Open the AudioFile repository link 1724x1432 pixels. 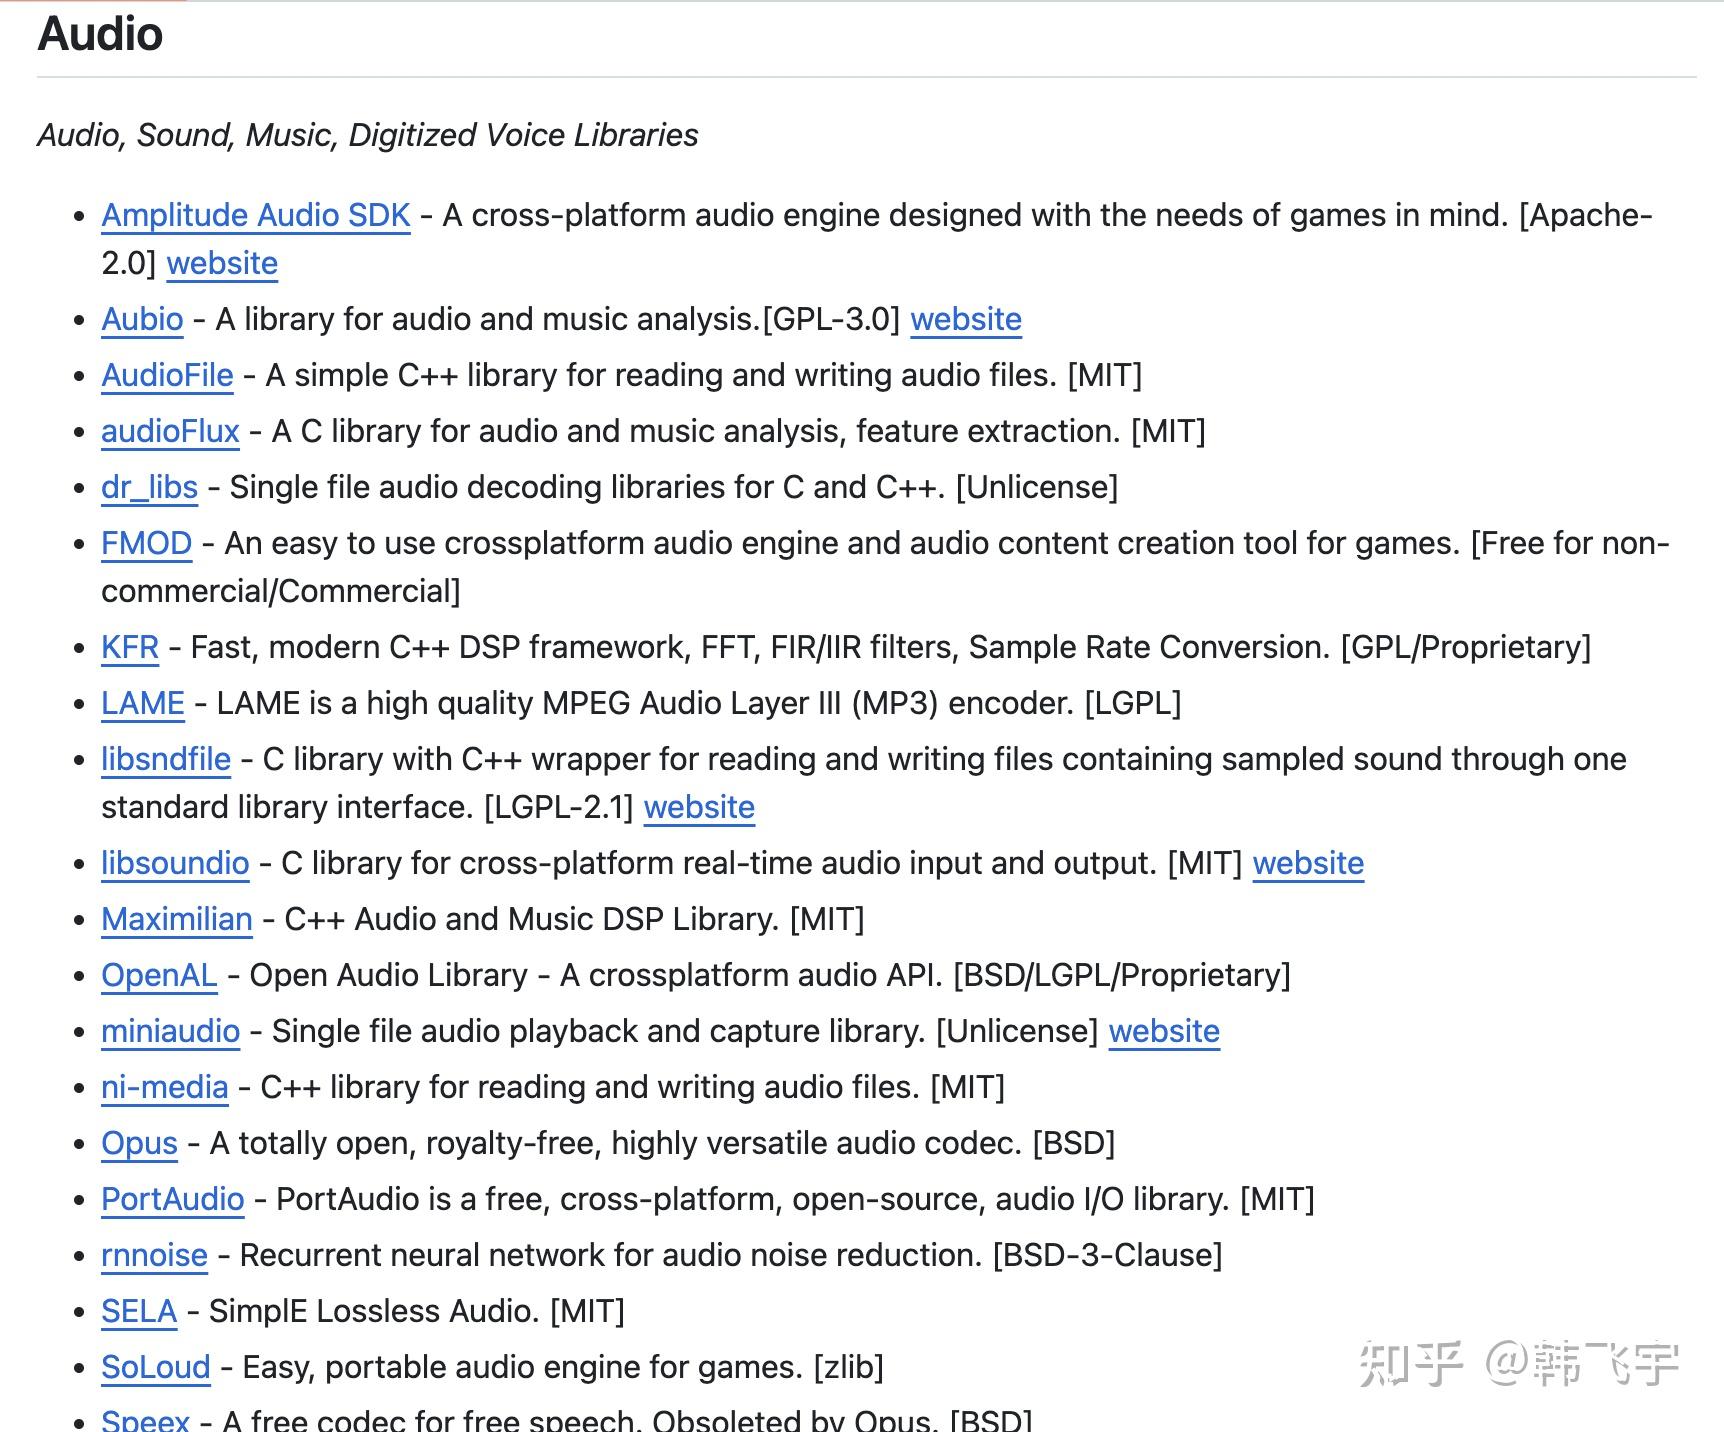coord(166,375)
